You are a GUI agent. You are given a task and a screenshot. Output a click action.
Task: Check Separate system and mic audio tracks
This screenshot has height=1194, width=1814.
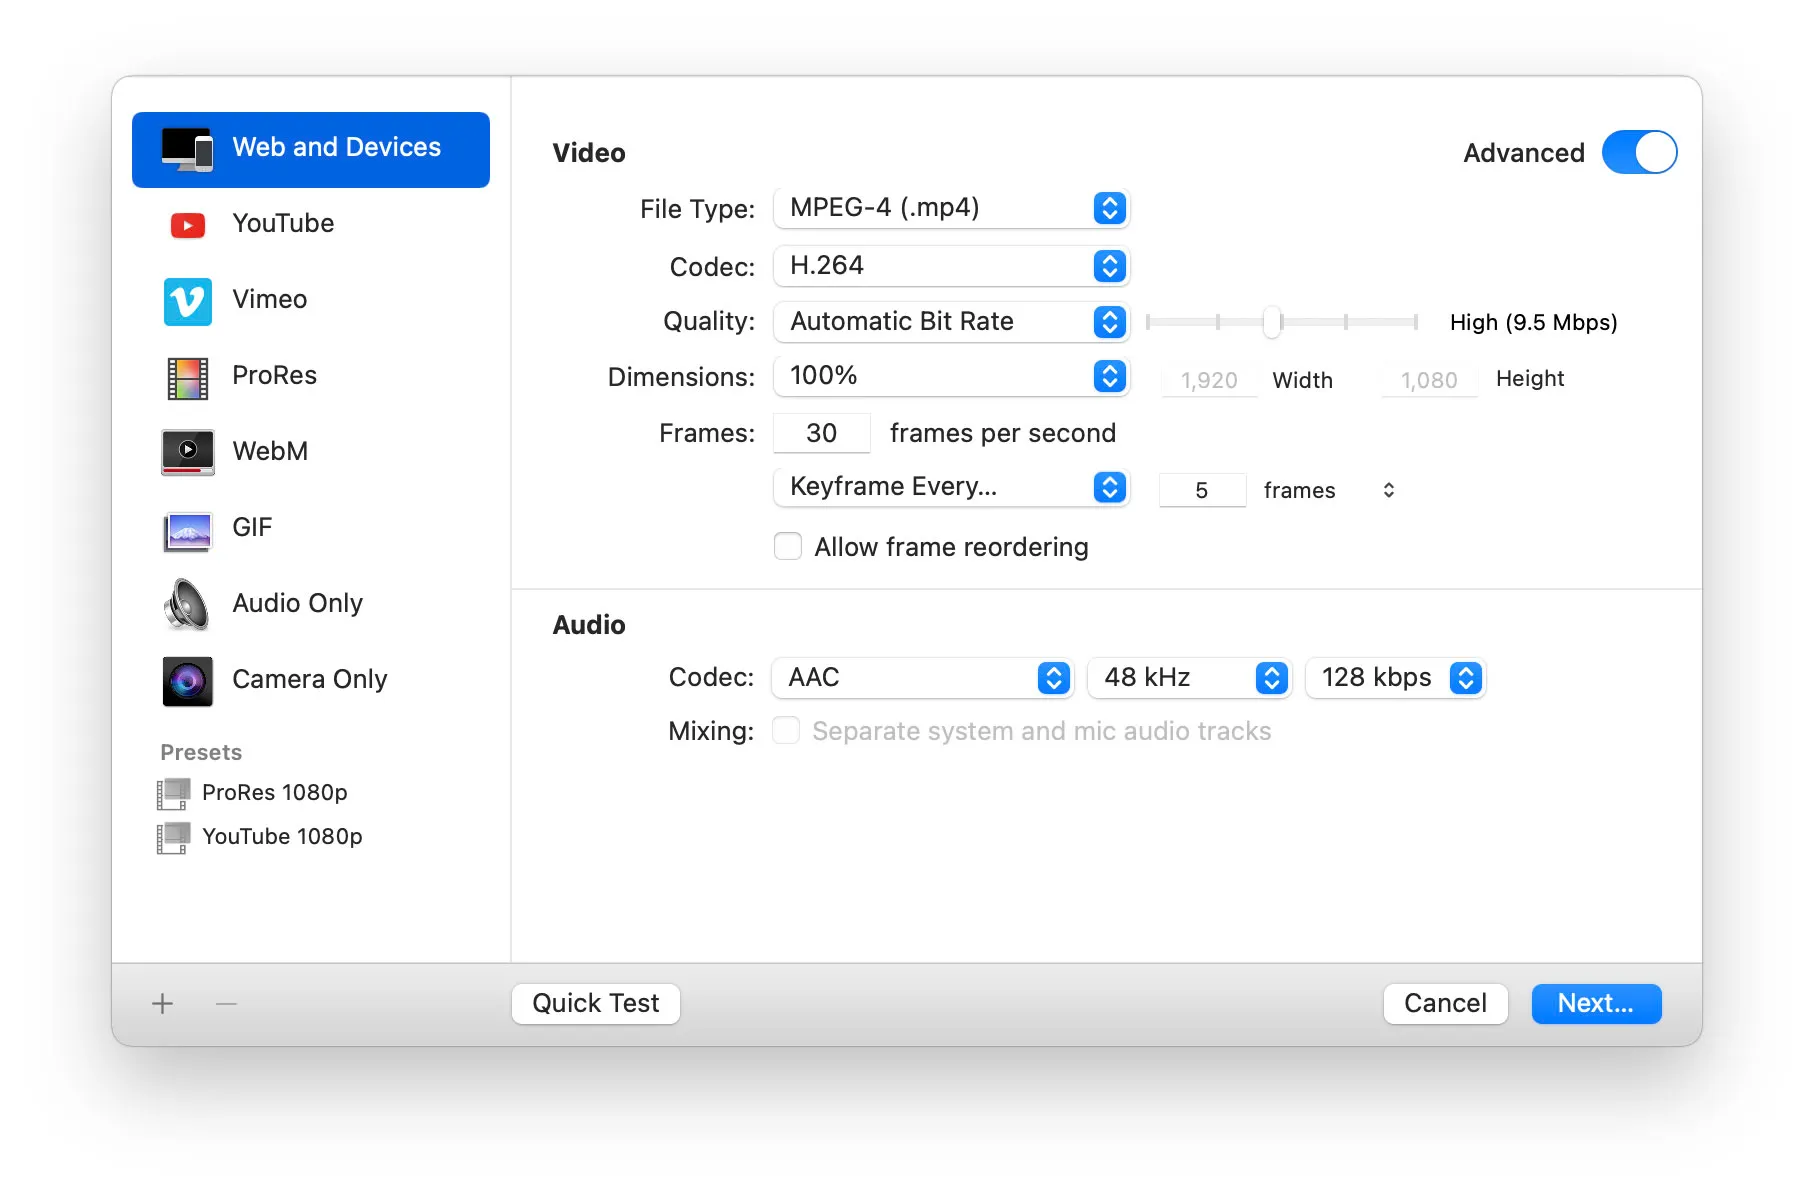pos(786,731)
